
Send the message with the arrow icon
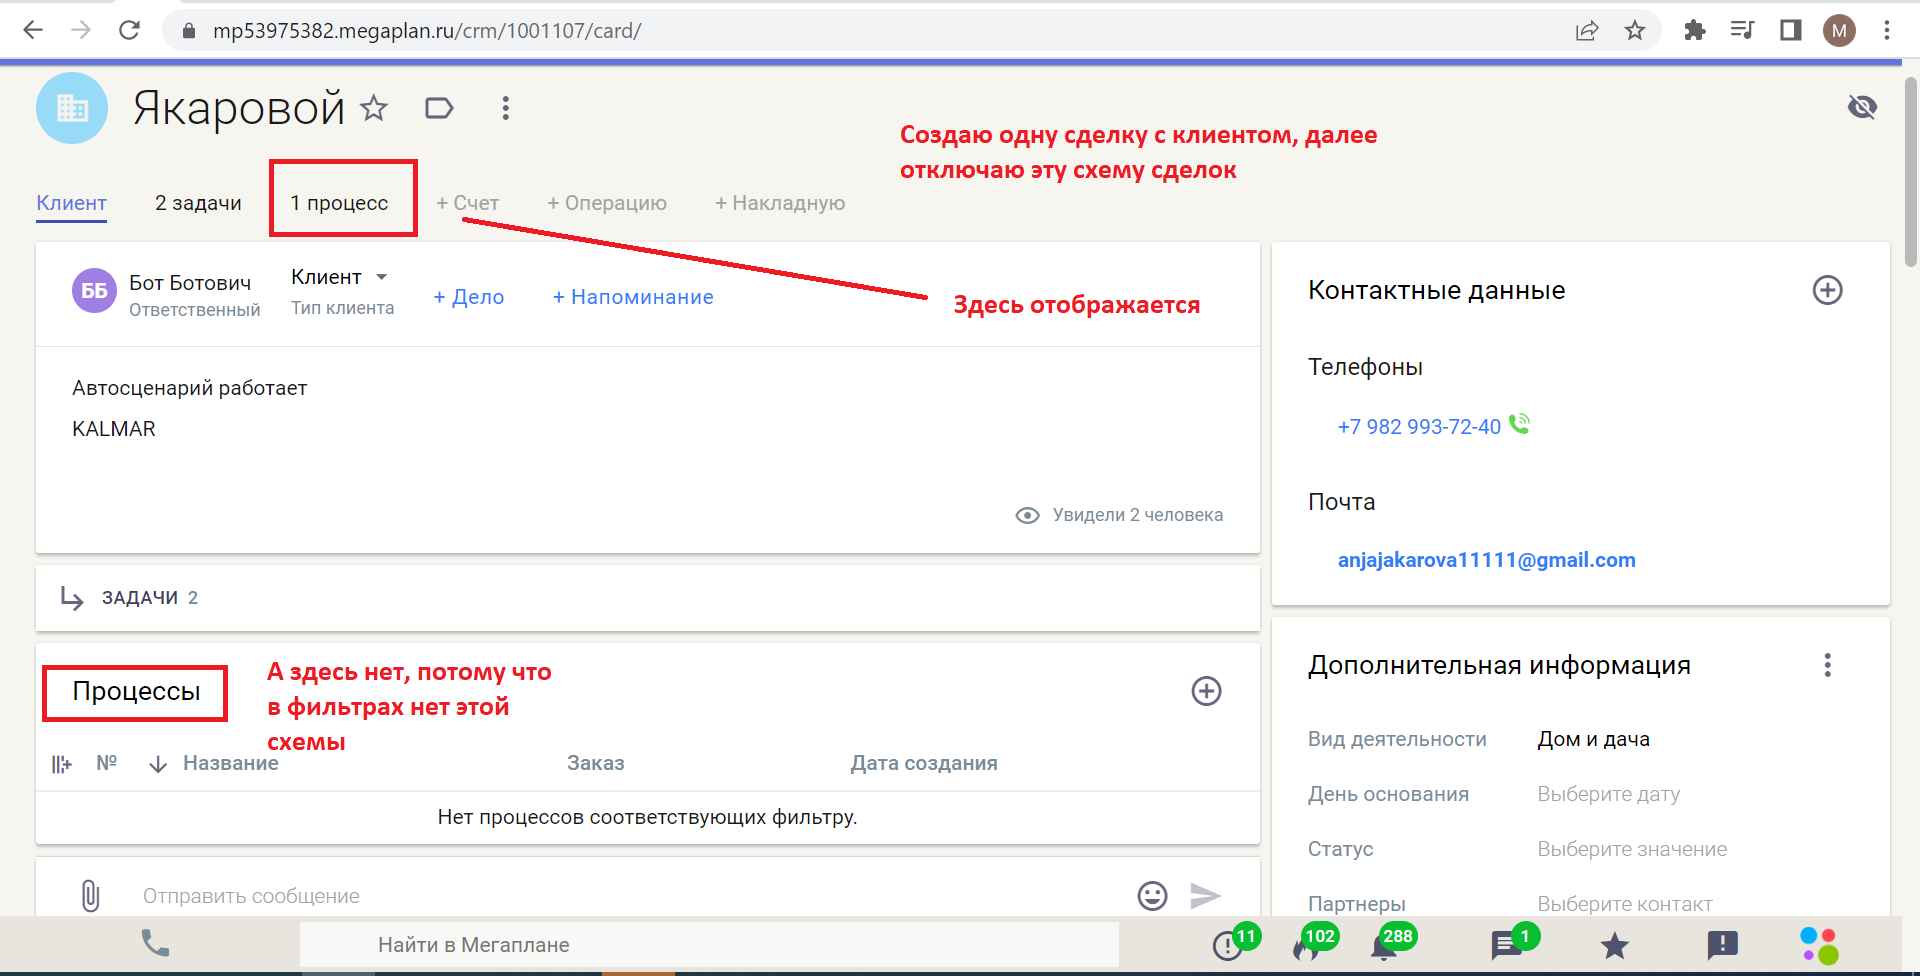(x=1205, y=895)
